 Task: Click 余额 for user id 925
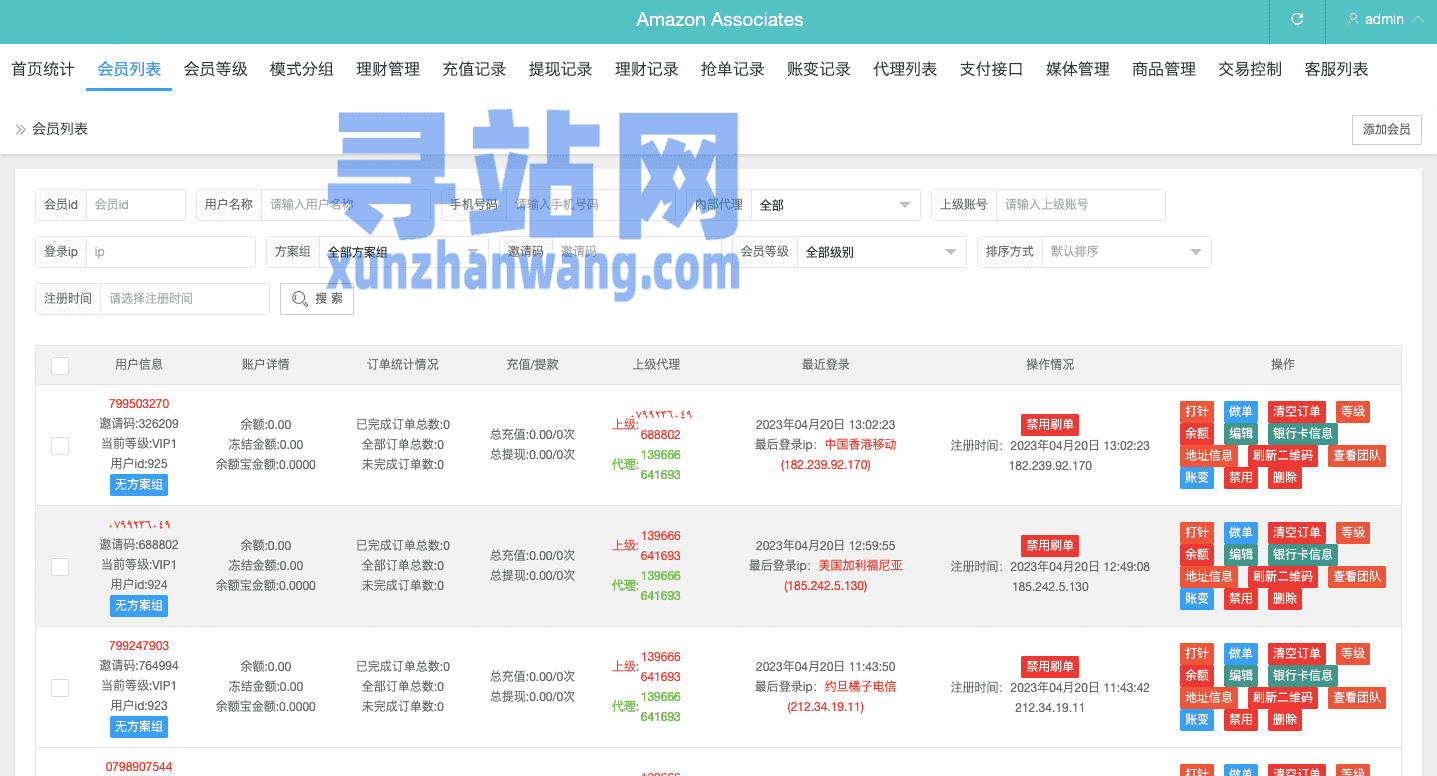click(1197, 434)
